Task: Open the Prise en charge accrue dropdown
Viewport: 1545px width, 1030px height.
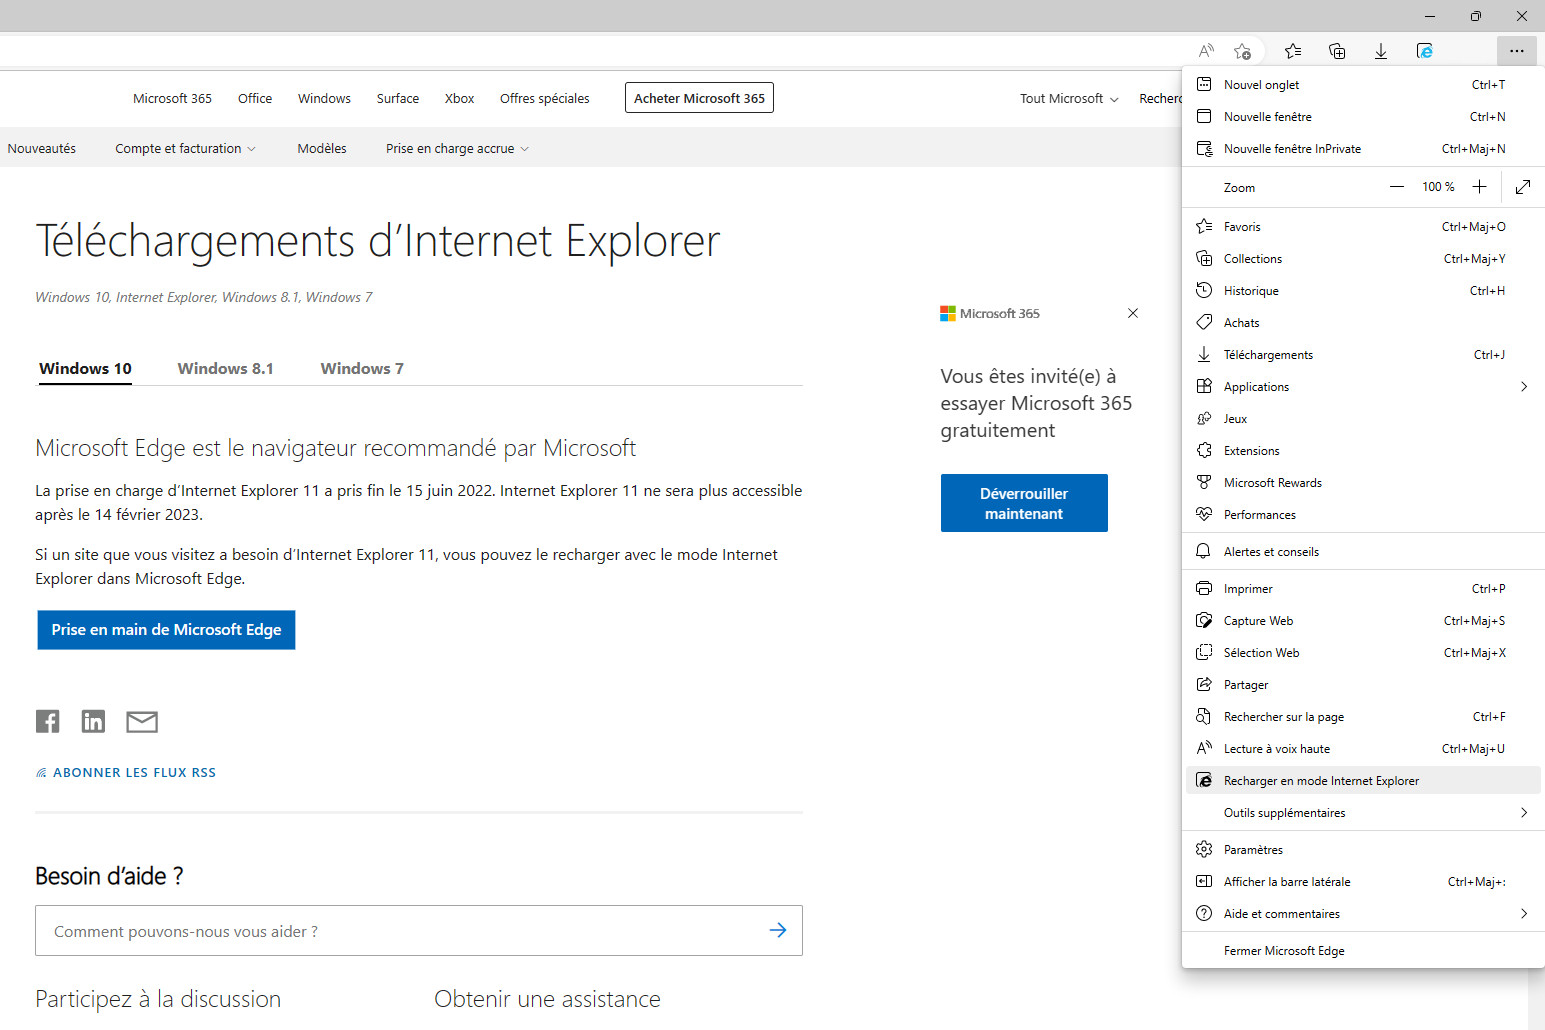Action: coord(457,149)
